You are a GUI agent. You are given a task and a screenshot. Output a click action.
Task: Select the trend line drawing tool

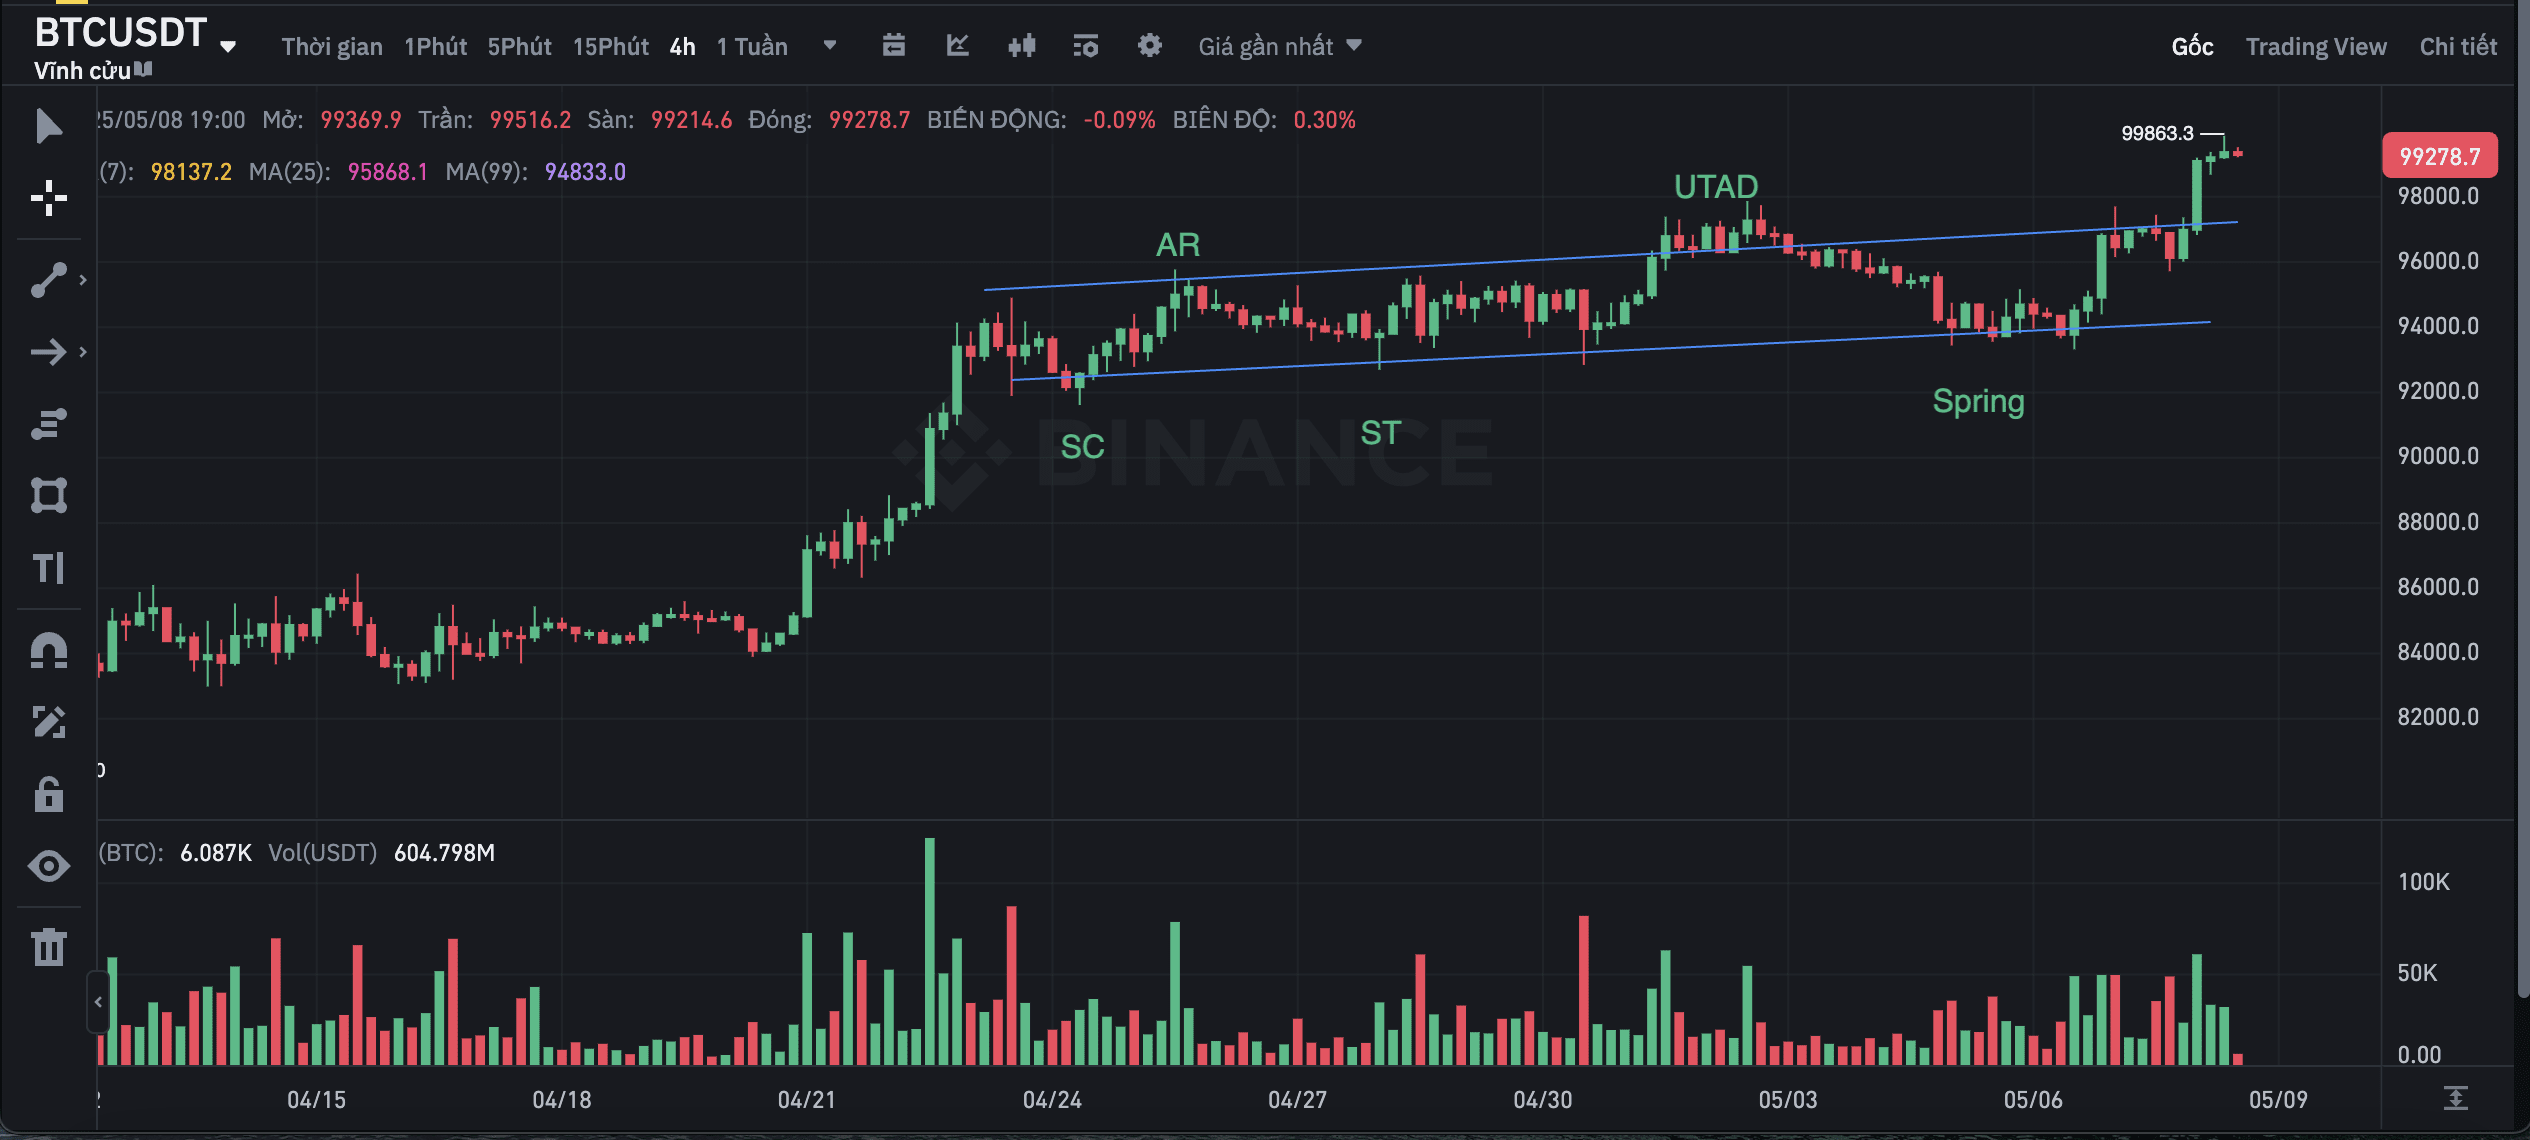click(x=48, y=280)
